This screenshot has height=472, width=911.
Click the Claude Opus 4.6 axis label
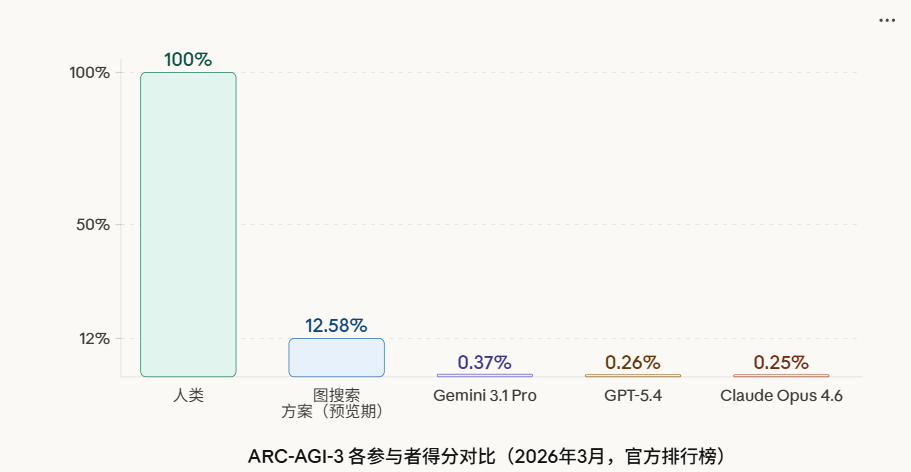click(x=781, y=395)
